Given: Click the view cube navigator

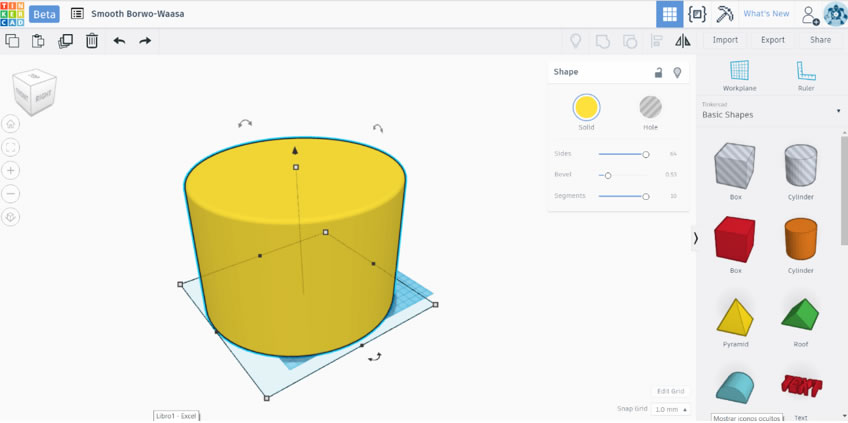Looking at the screenshot, I should pyautogui.click(x=35, y=92).
